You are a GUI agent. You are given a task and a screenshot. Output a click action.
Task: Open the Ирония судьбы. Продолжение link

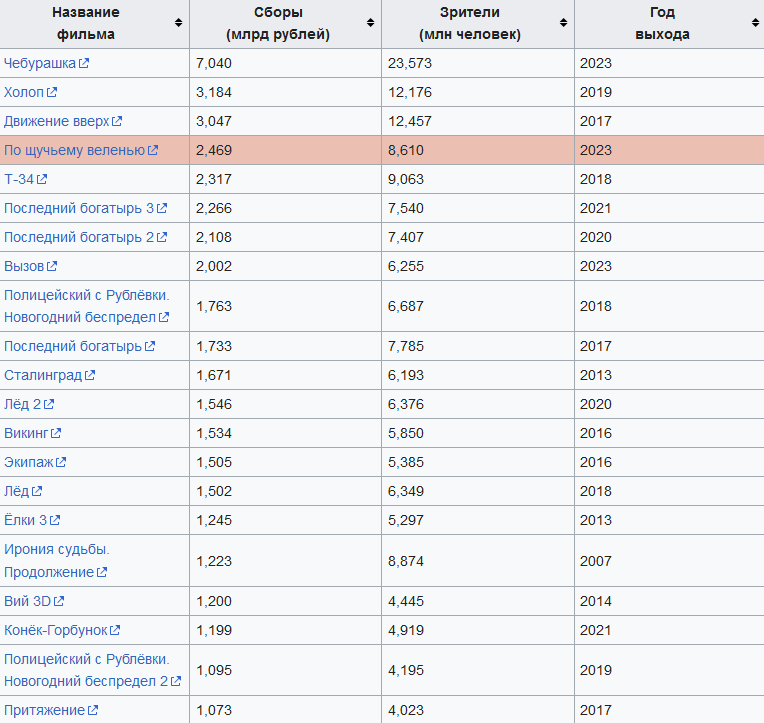click(56, 560)
